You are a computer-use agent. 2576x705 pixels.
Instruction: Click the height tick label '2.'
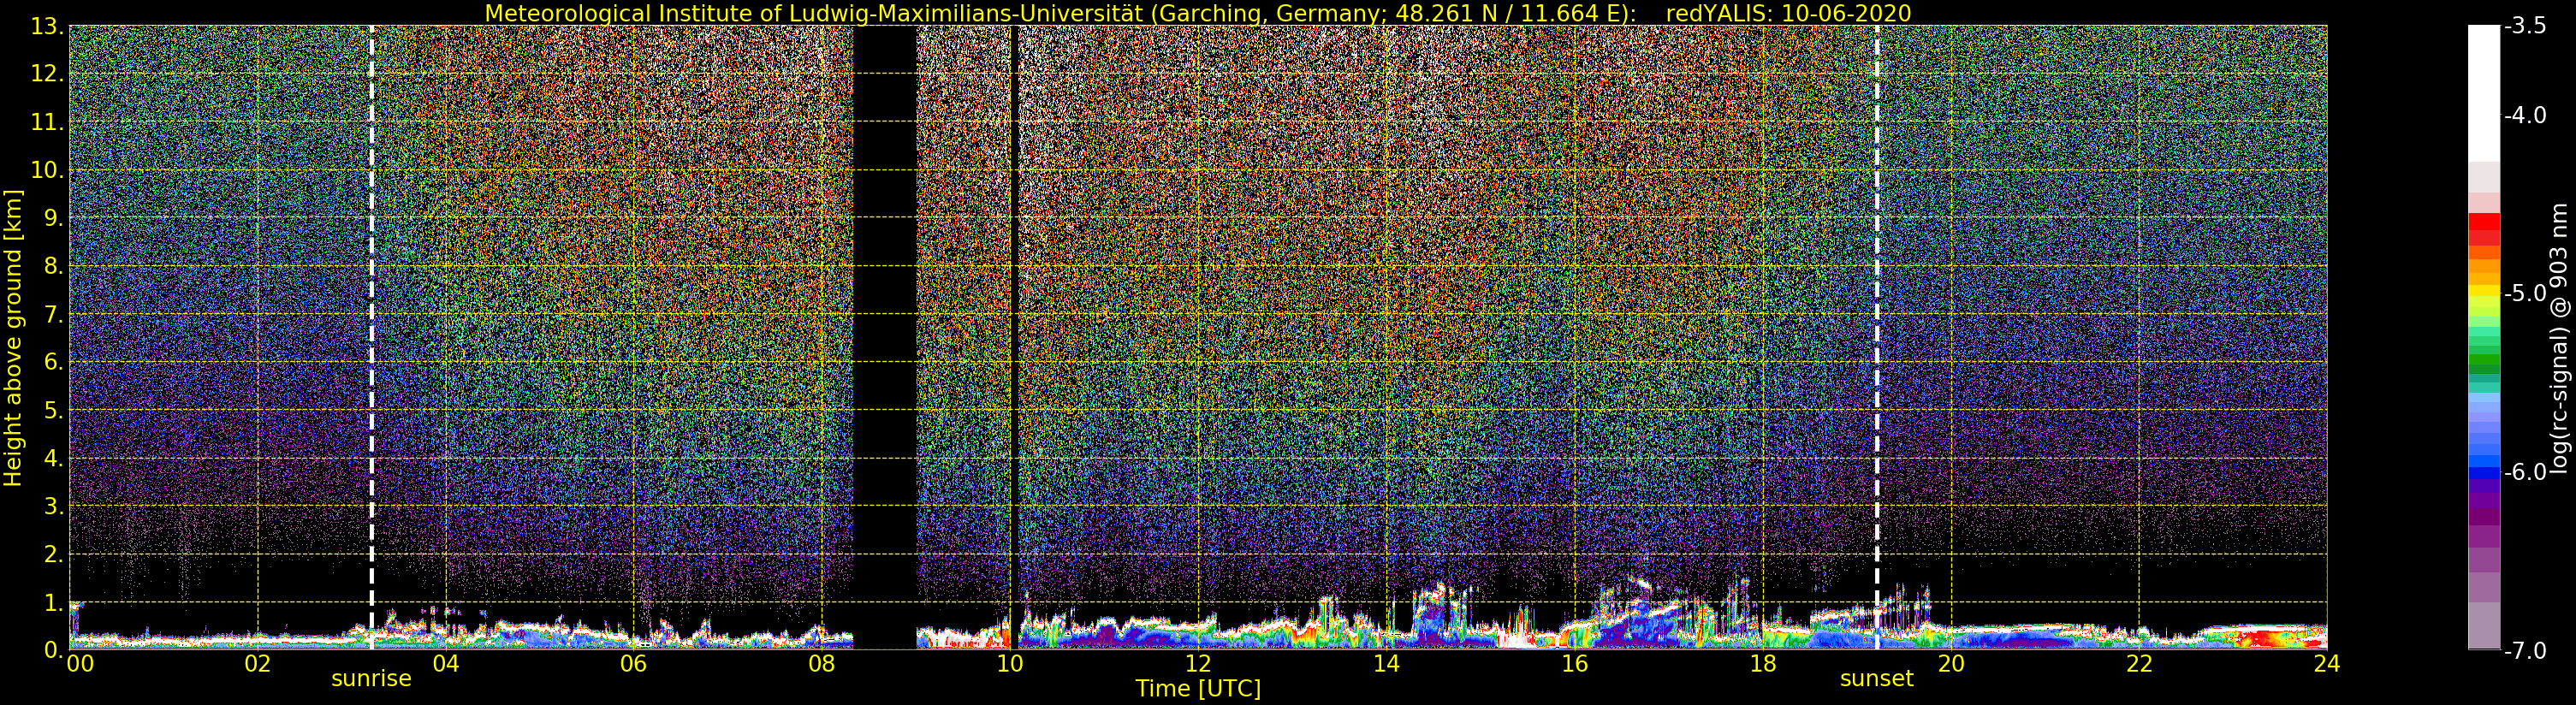click(x=54, y=554)
